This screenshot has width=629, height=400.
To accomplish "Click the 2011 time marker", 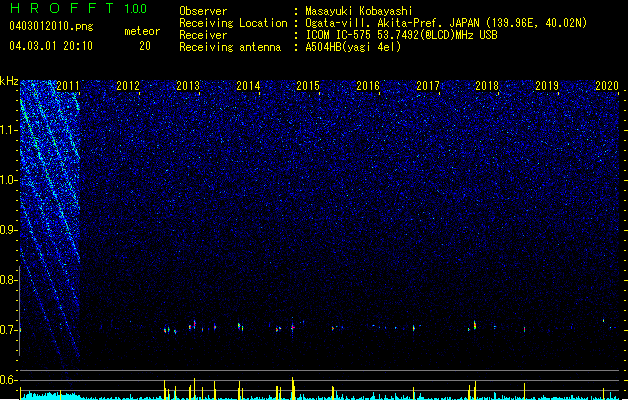I will [68, 86].
